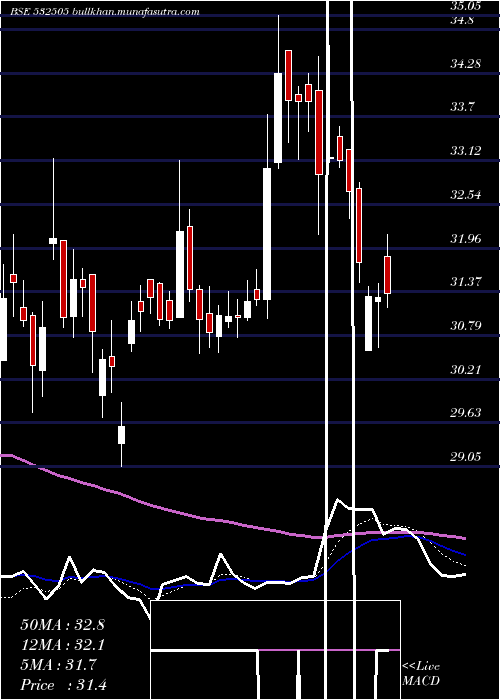Click the 30.21 price axis label
Viewport: 500px width, 700px height.
pyautogui.click(x=466, y=370)
